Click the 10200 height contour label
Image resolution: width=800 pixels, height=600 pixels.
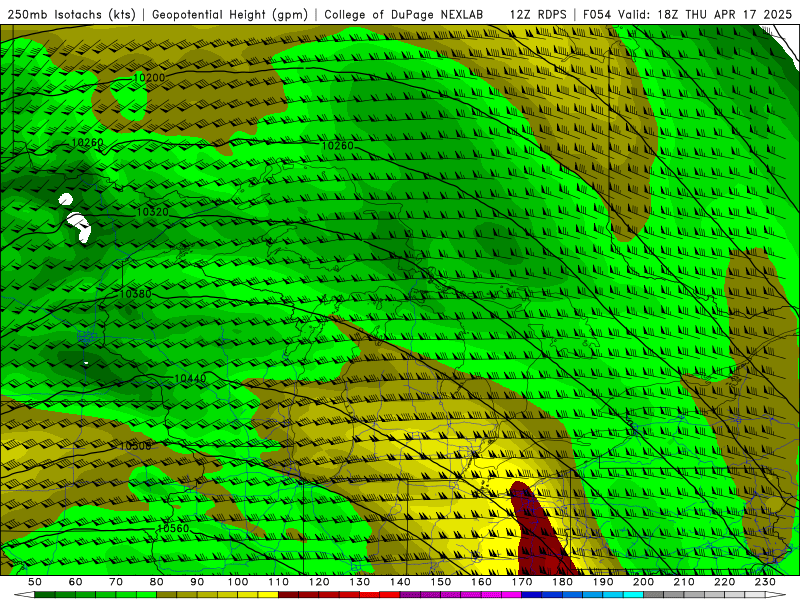[x=149, y=78]
